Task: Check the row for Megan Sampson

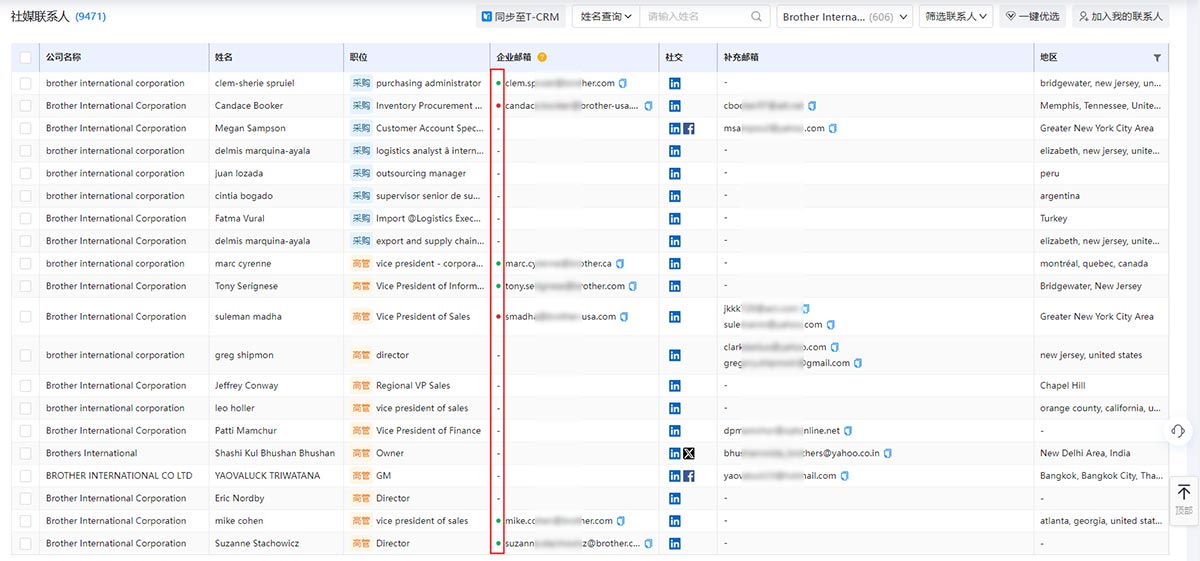Action: coord(25,128)
